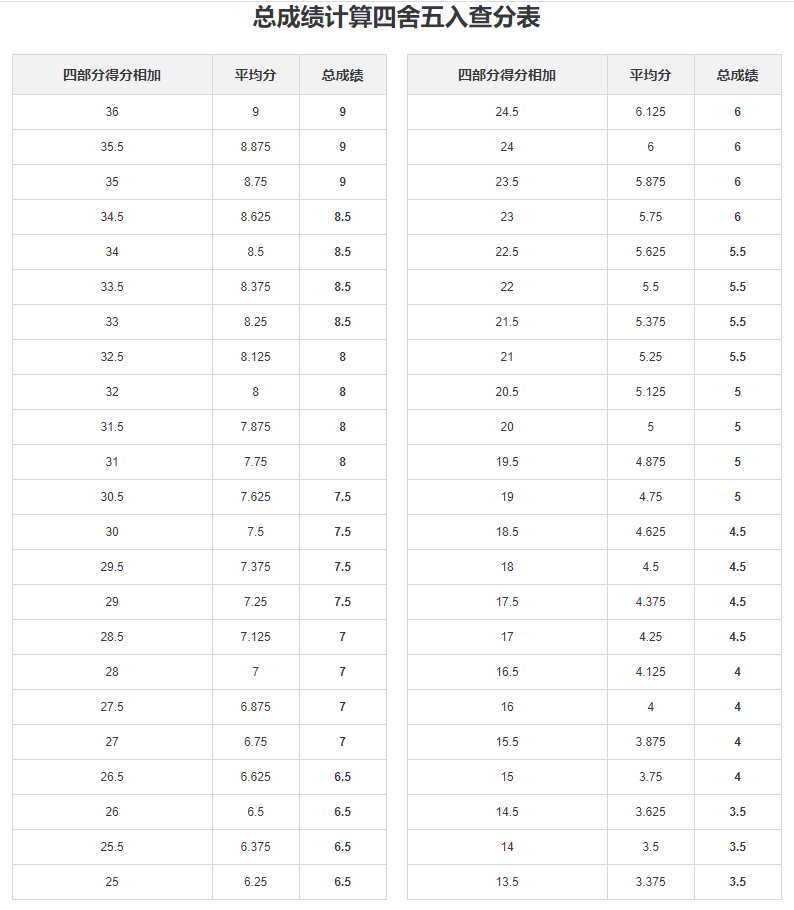Select the sum cell 27.5
794x910 pixels.
click(112, 707)
